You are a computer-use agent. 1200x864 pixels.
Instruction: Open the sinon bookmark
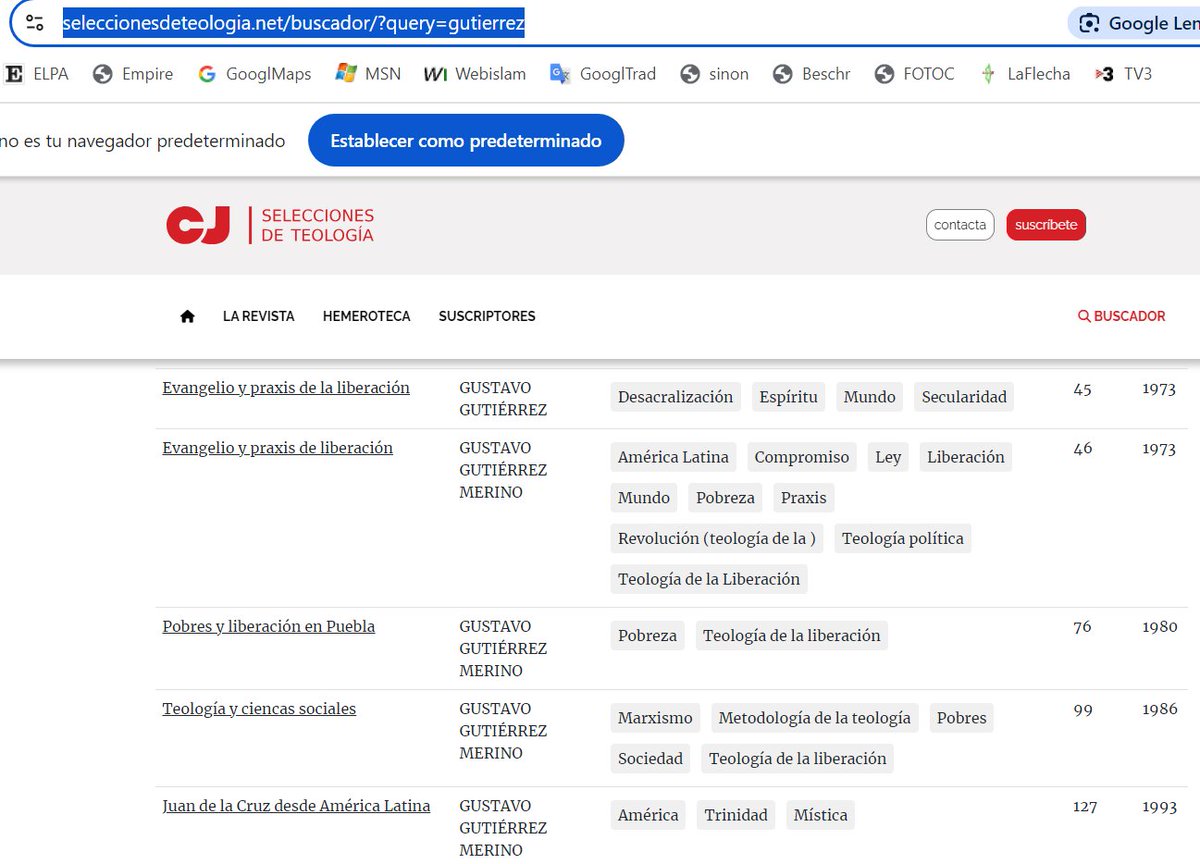(x=714, y=74)
